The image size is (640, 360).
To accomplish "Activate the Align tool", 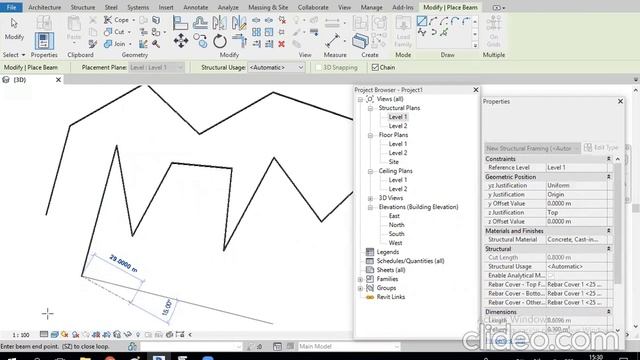I will [180, 23].
